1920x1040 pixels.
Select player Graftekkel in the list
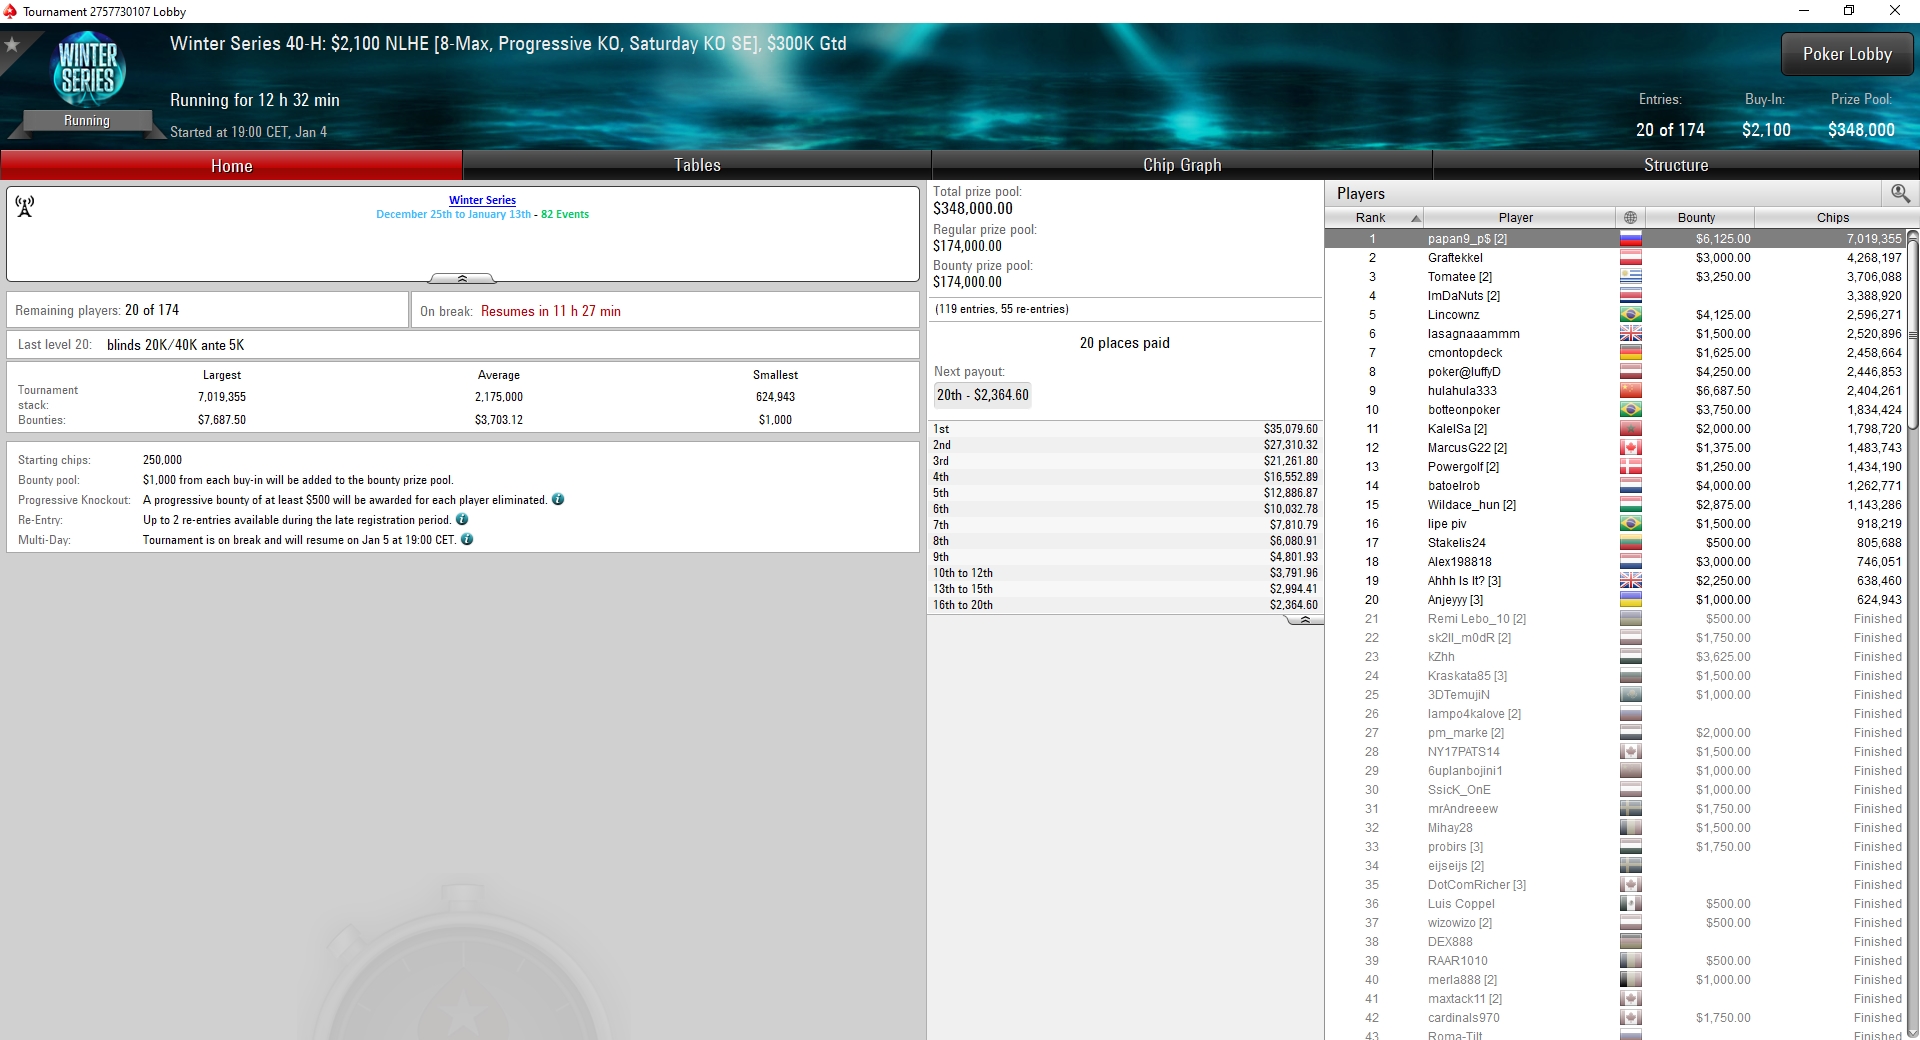pos(1616,258)
